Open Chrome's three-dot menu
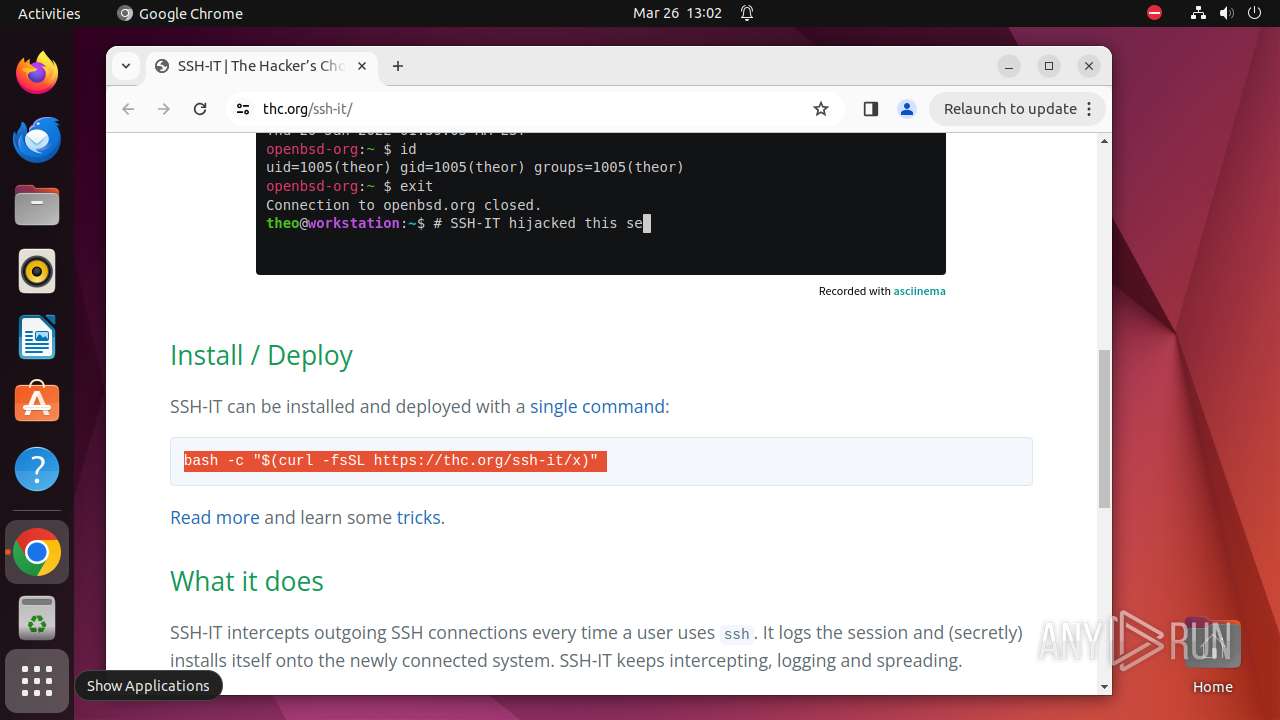 point(1091,109)
